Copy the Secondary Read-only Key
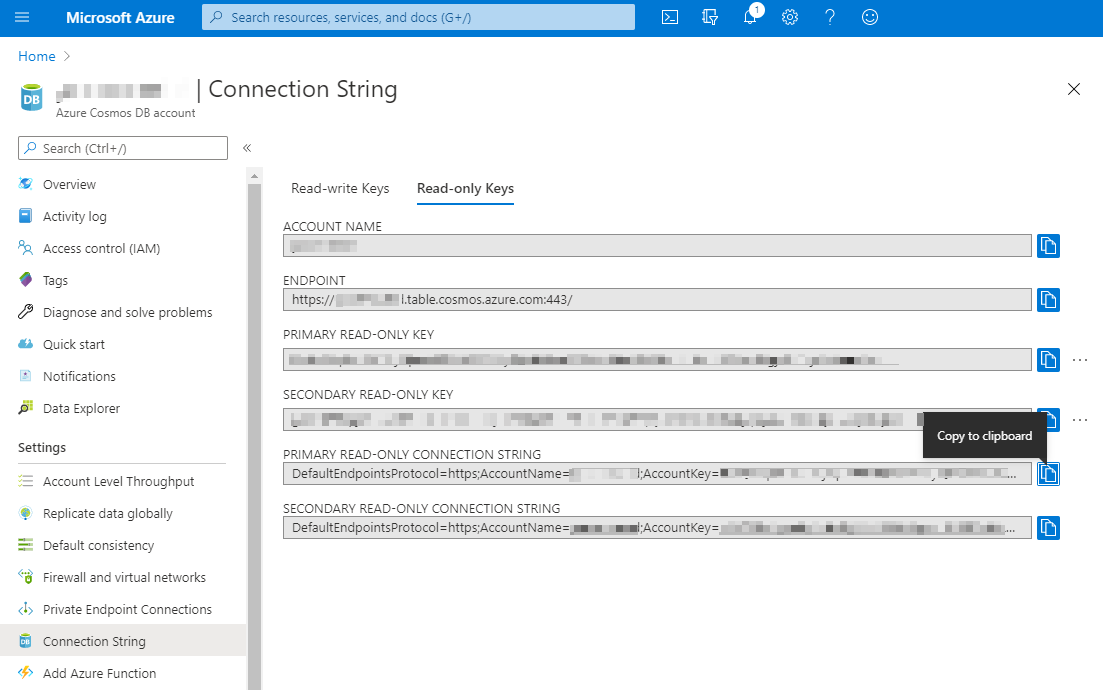Viewport: 1103px width, 690px height. pos(1048,419)
